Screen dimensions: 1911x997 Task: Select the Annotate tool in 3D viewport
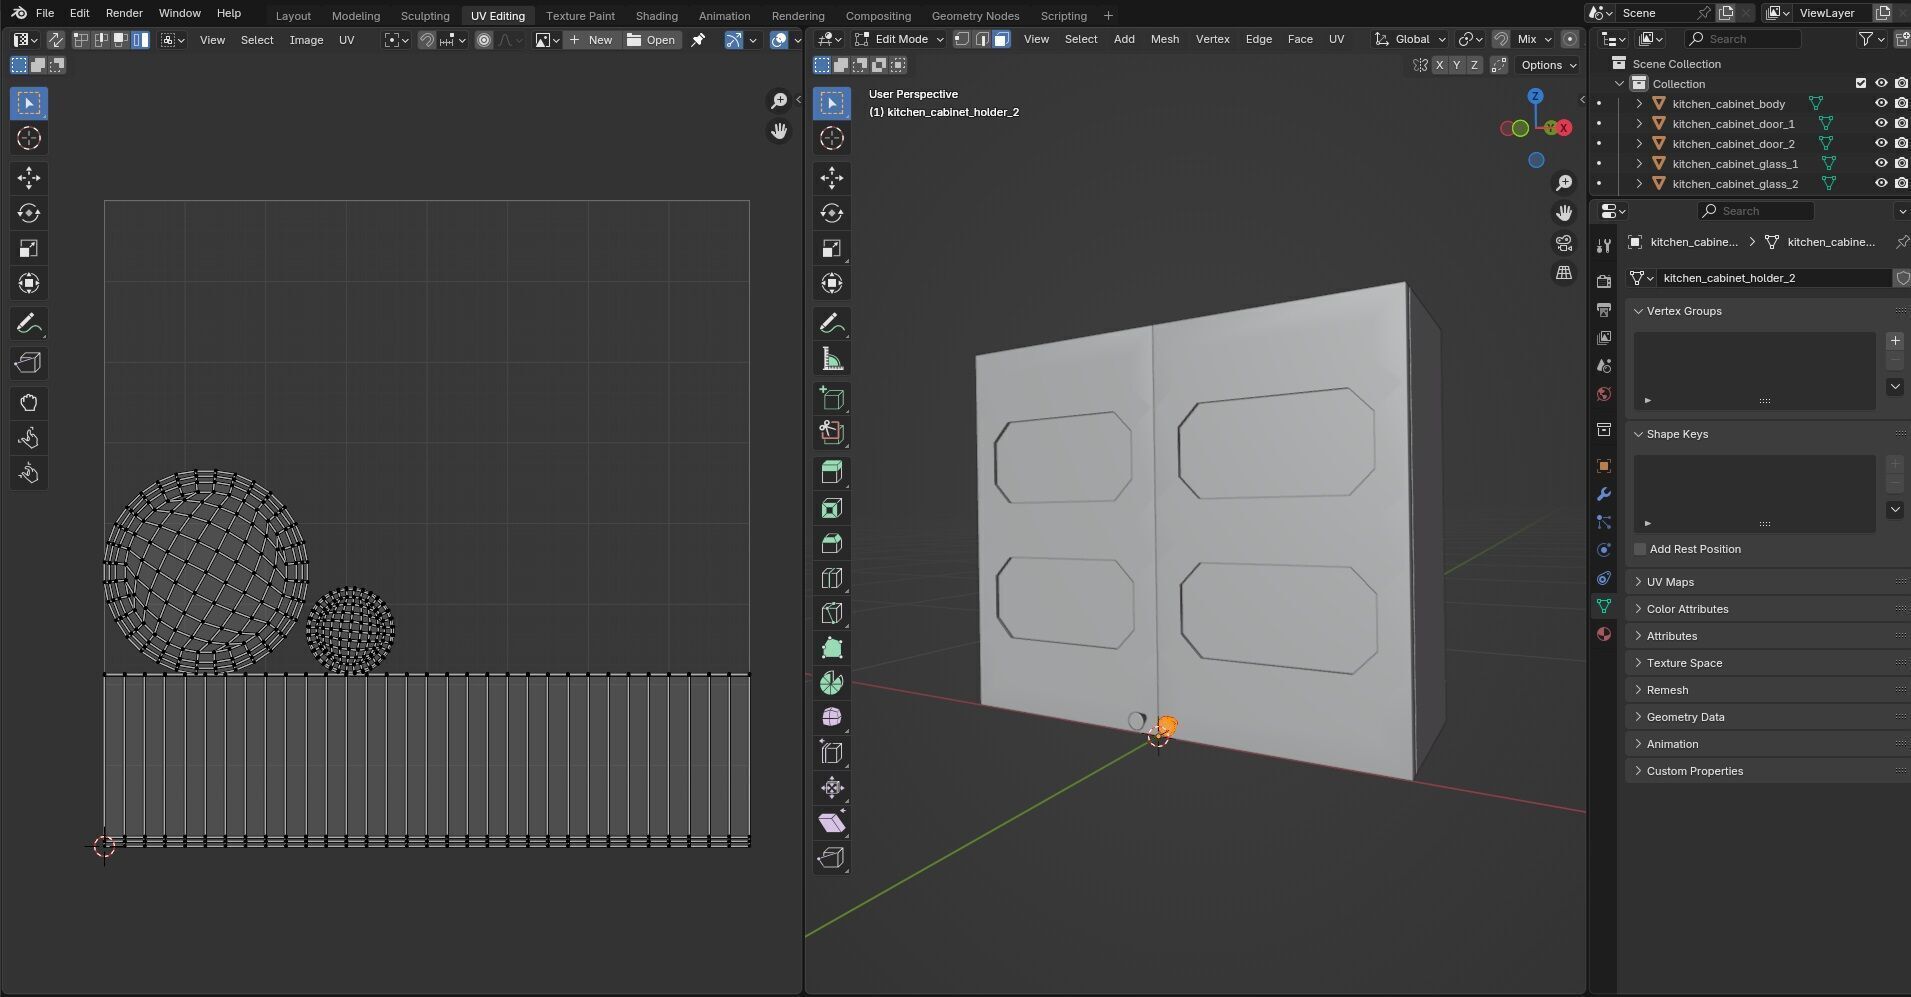coord(832,323)
